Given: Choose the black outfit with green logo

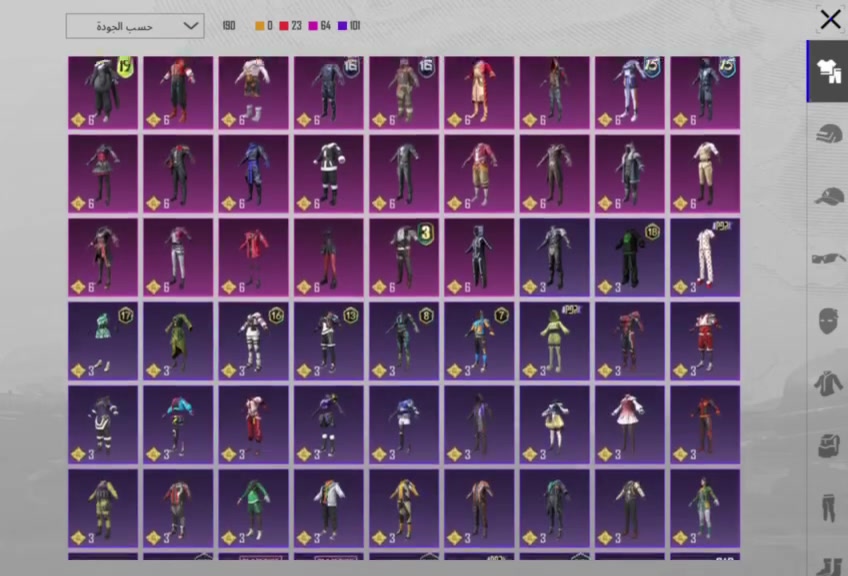Looking at the screenshot, I should (630, 257).
